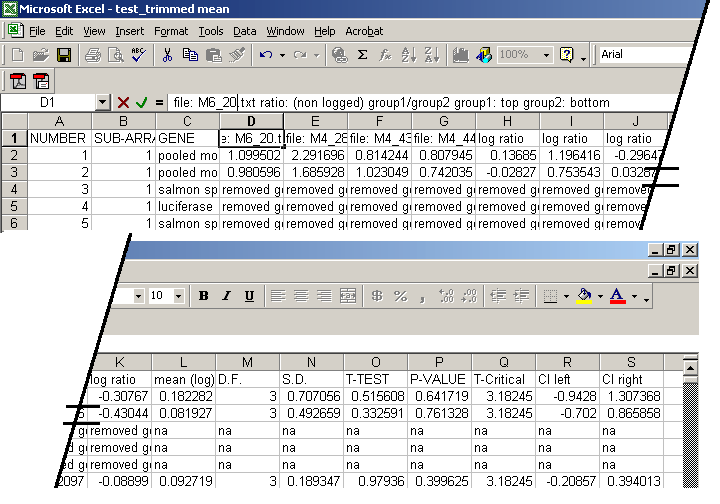
Task: Click the second Acrobat PDF icon
Action: [x=41, y=81]
